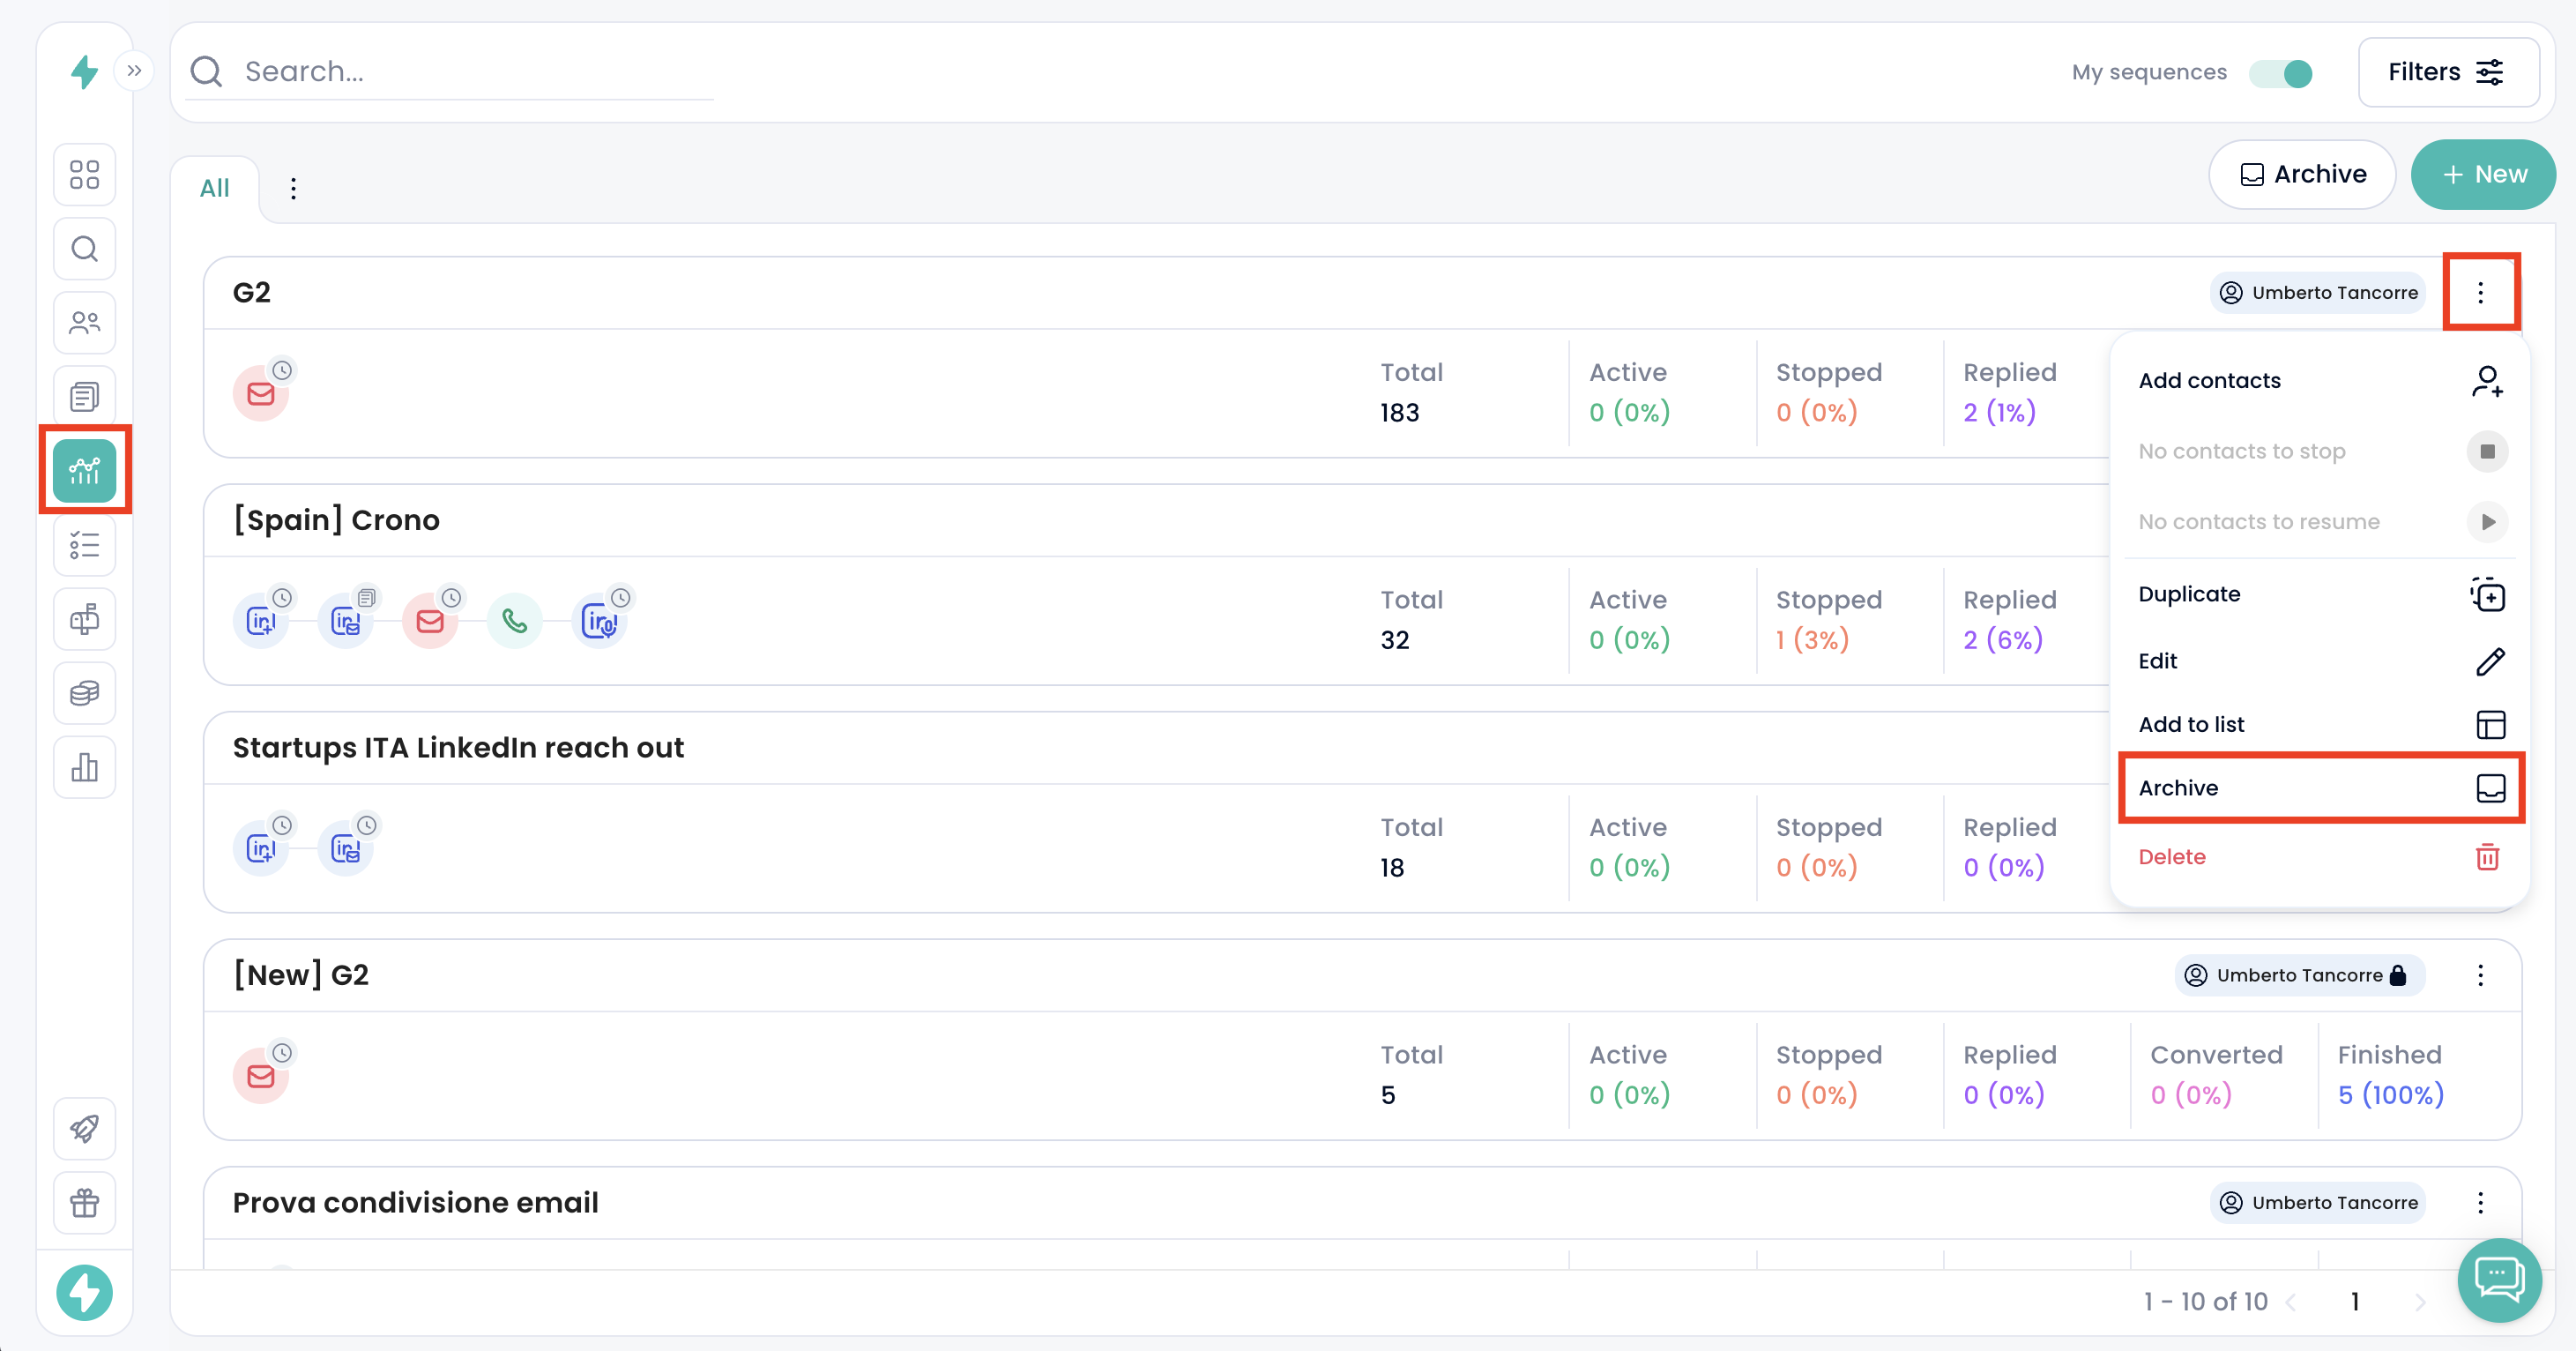The width and height of the screenshot is (2576, 1351).
Task: Click the rocket icon in sidebar
Action: [85, 1129]
